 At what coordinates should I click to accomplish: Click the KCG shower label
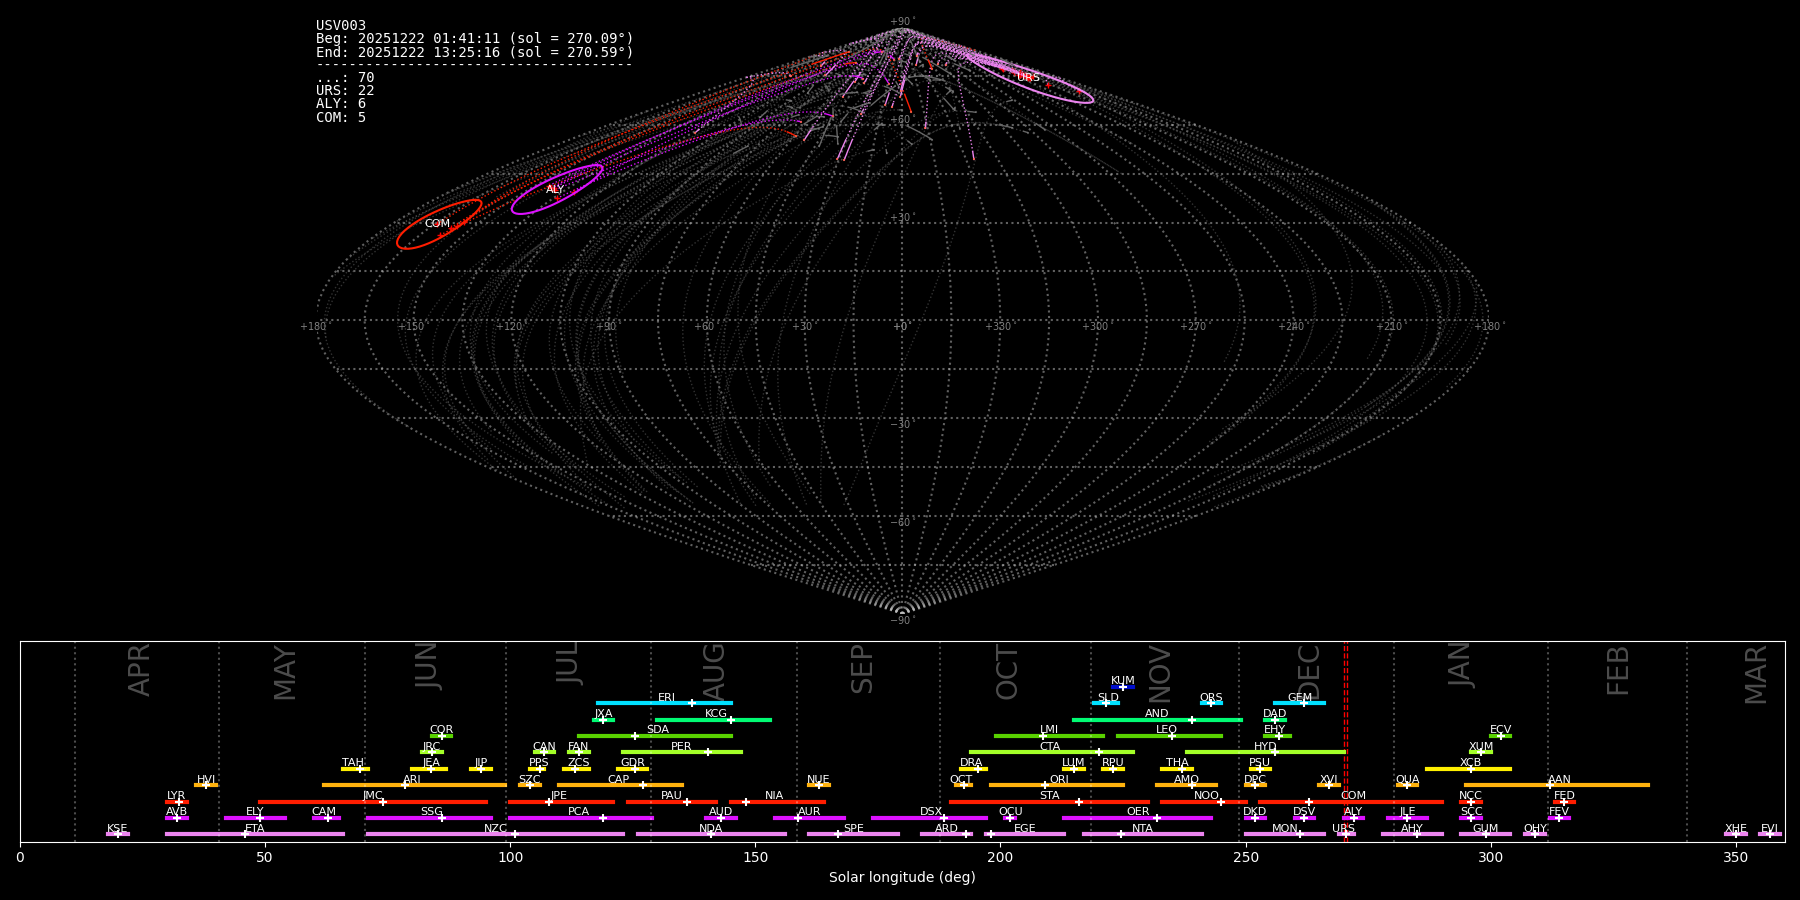point(716,714)
